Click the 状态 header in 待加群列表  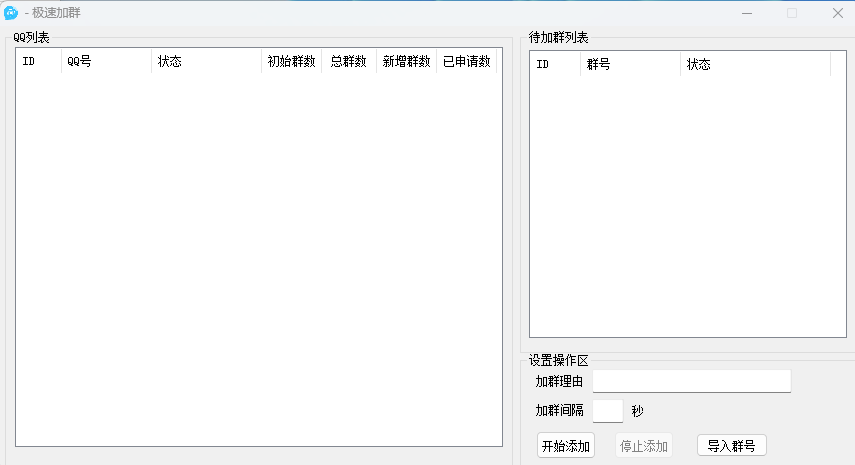click(x=755, y=65)
